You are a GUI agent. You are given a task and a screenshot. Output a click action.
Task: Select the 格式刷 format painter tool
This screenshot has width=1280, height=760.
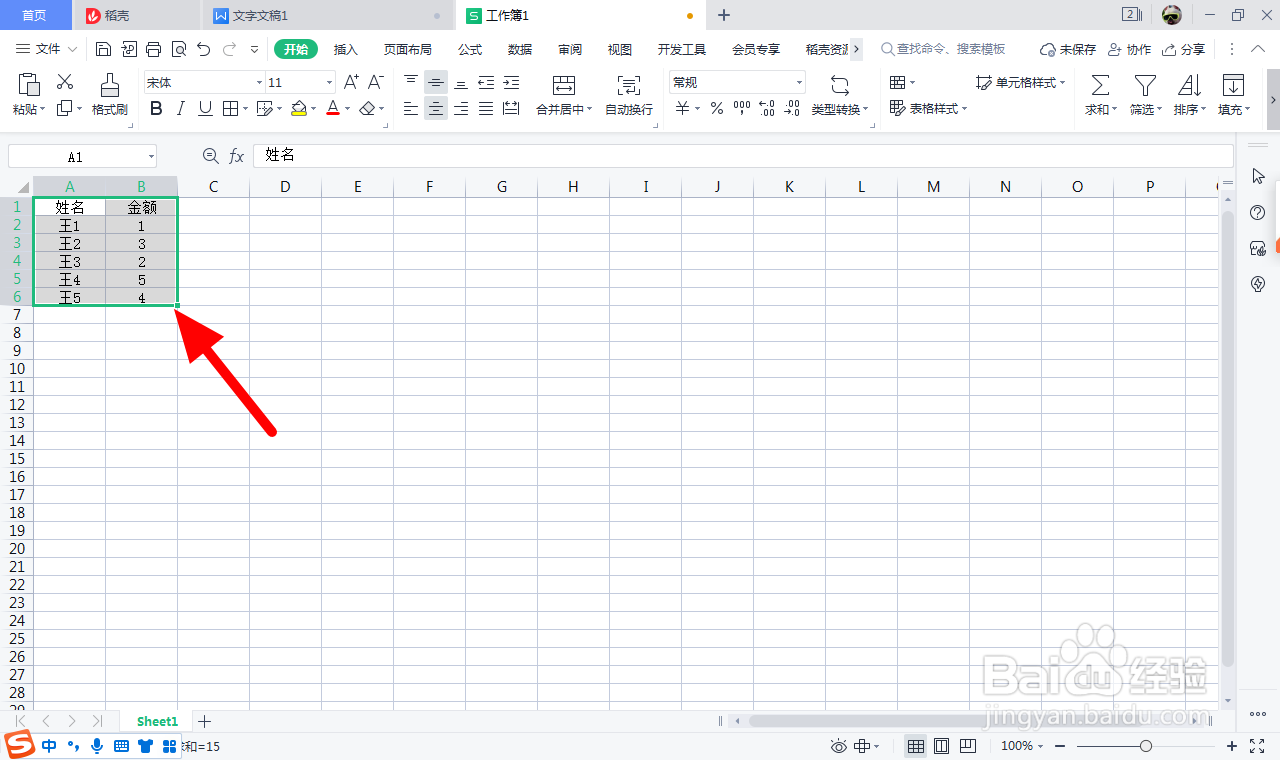pos(110,95)
